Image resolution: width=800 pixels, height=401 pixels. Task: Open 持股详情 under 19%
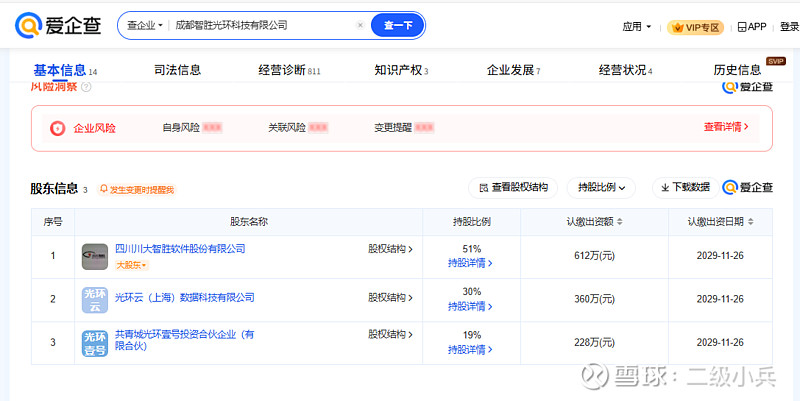click(x=470, y=350)
